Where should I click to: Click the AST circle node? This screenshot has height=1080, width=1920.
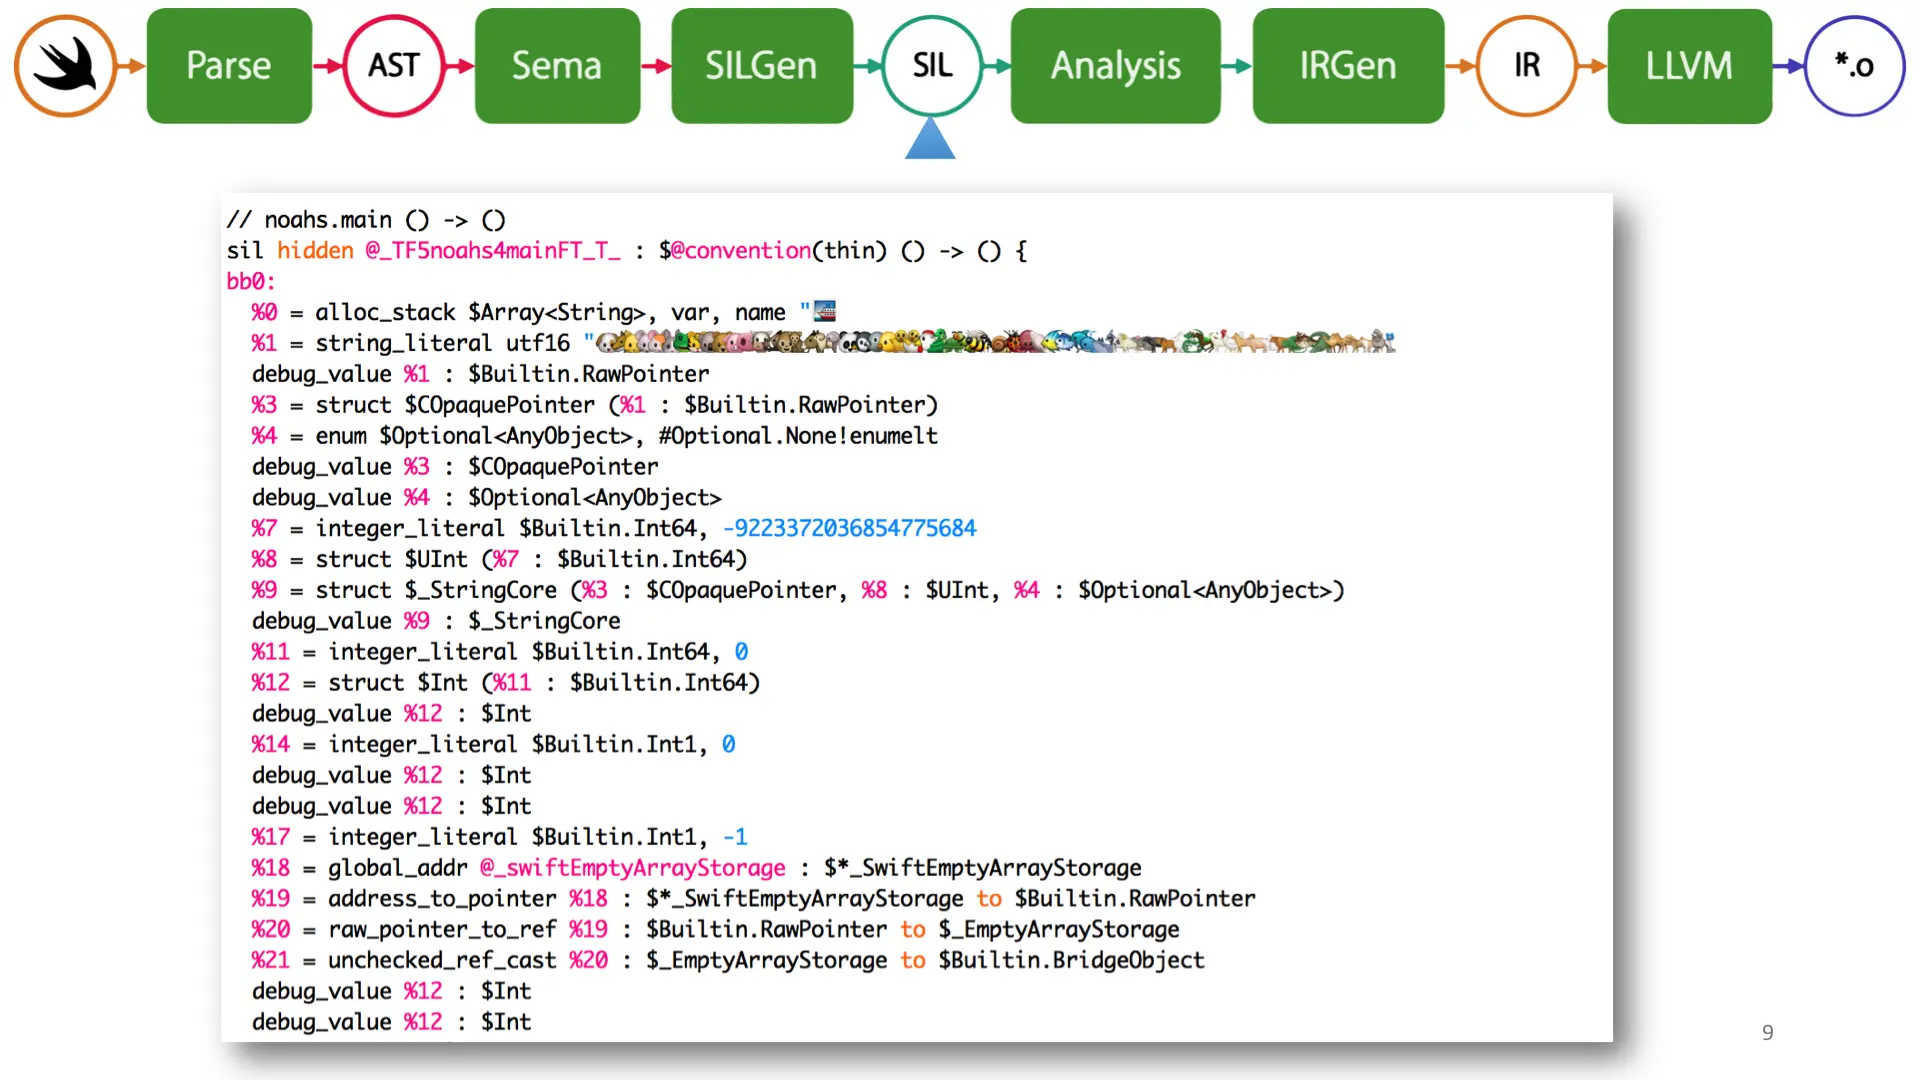click(393, 66)
